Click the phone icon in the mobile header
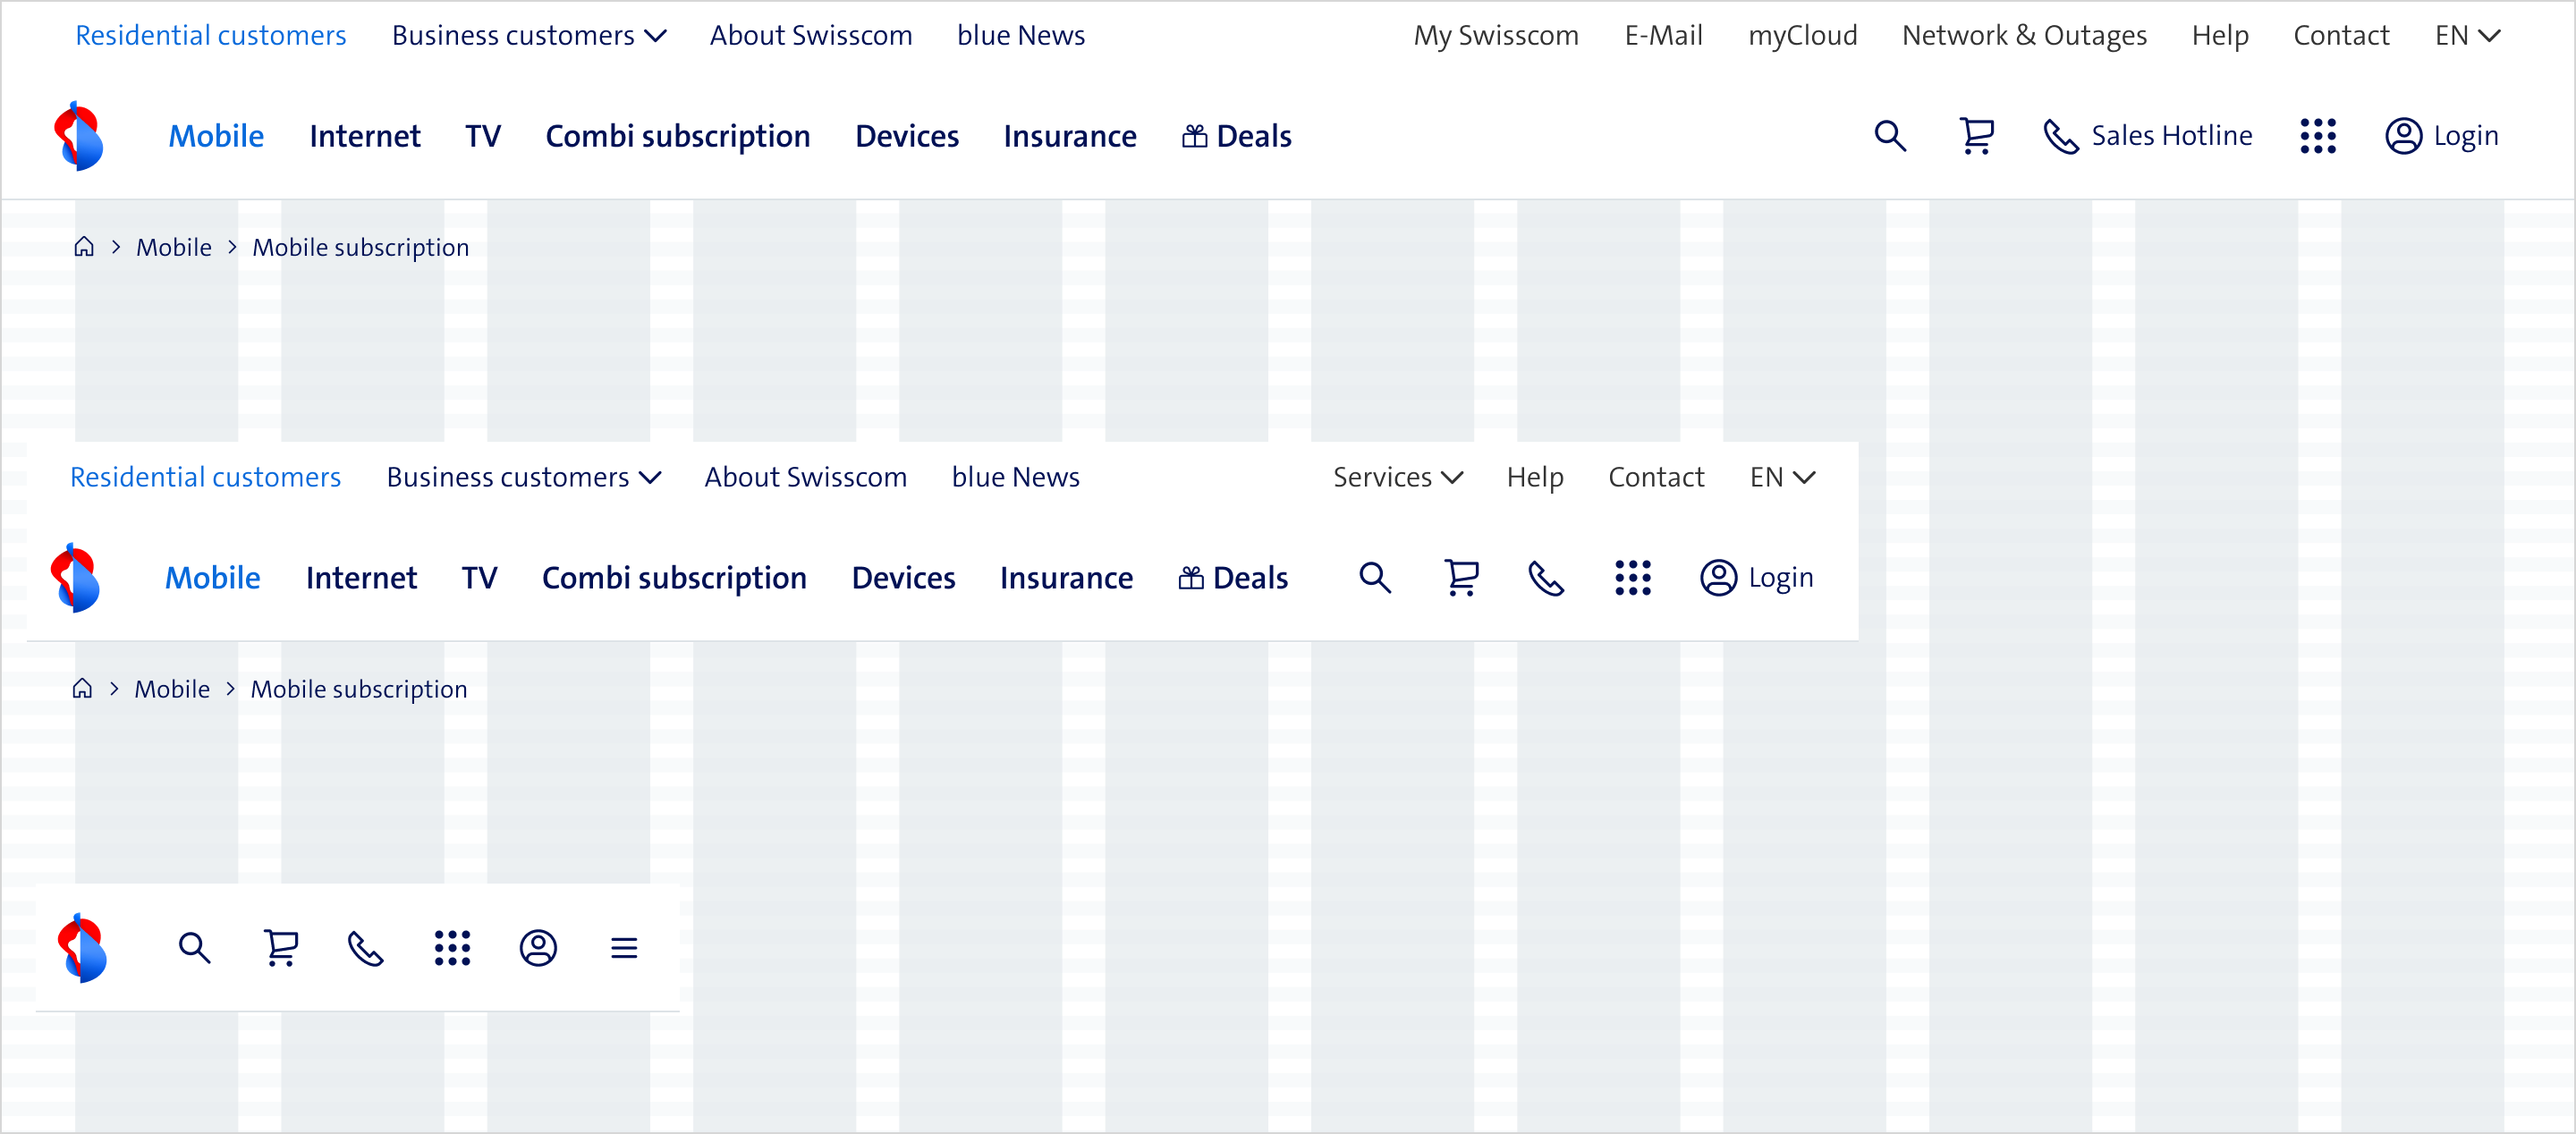 pyautogui.click(x=365, y=948)
